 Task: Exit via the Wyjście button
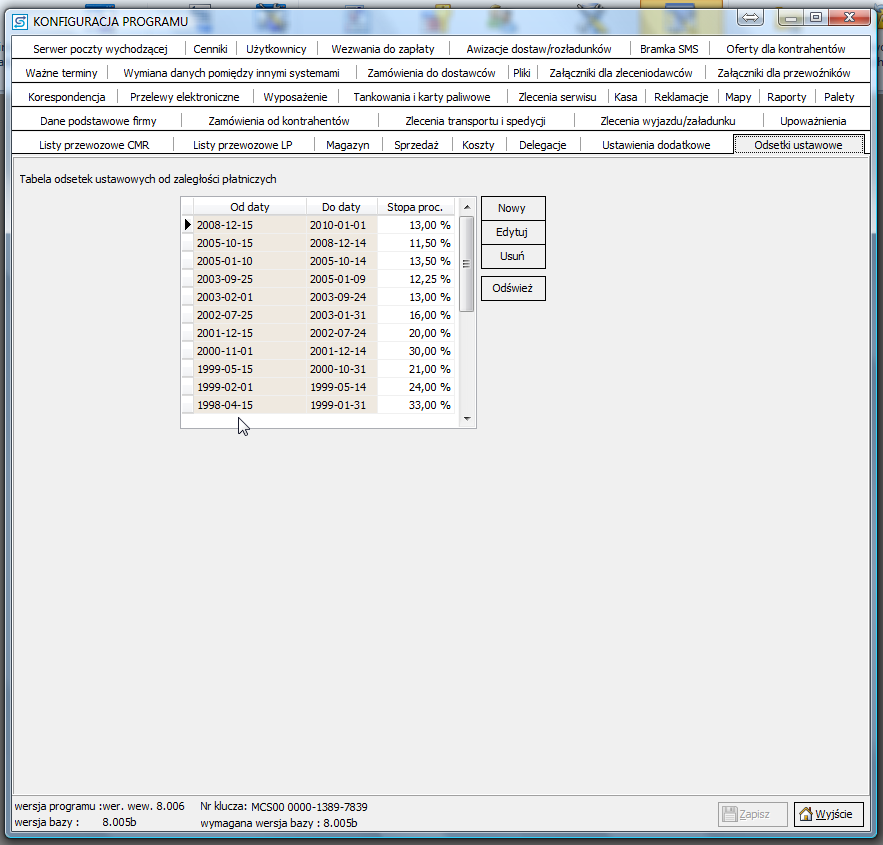tap(828, 814)
